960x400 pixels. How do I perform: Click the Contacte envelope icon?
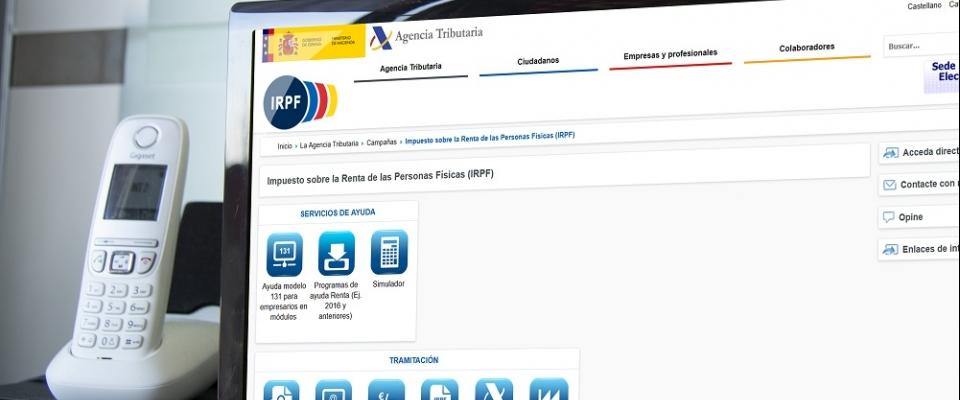pyautogui.click(x=890, y=184)
